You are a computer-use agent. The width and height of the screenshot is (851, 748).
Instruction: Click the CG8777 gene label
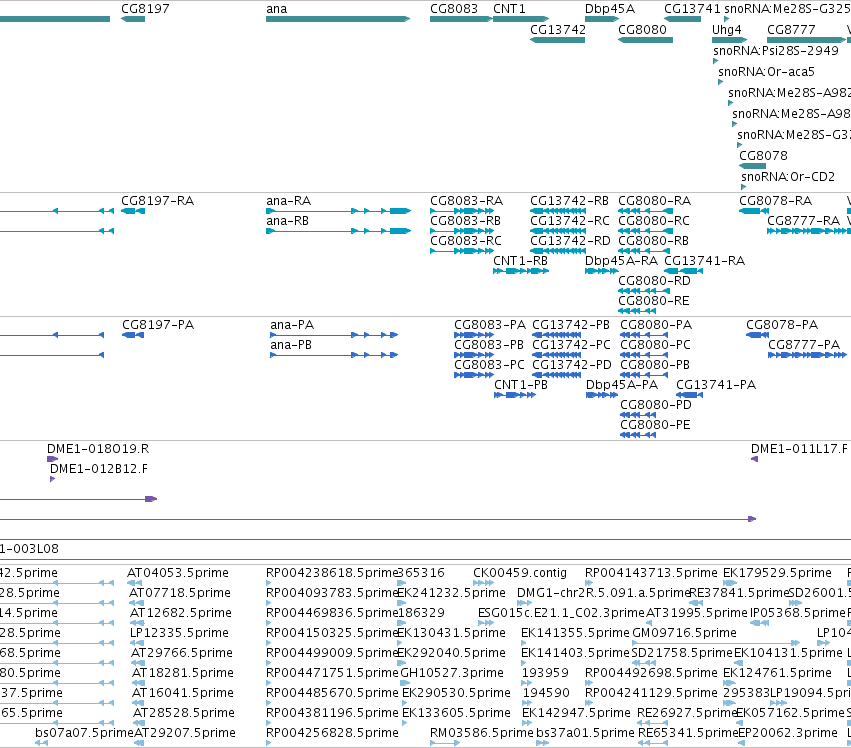(791, 30)
